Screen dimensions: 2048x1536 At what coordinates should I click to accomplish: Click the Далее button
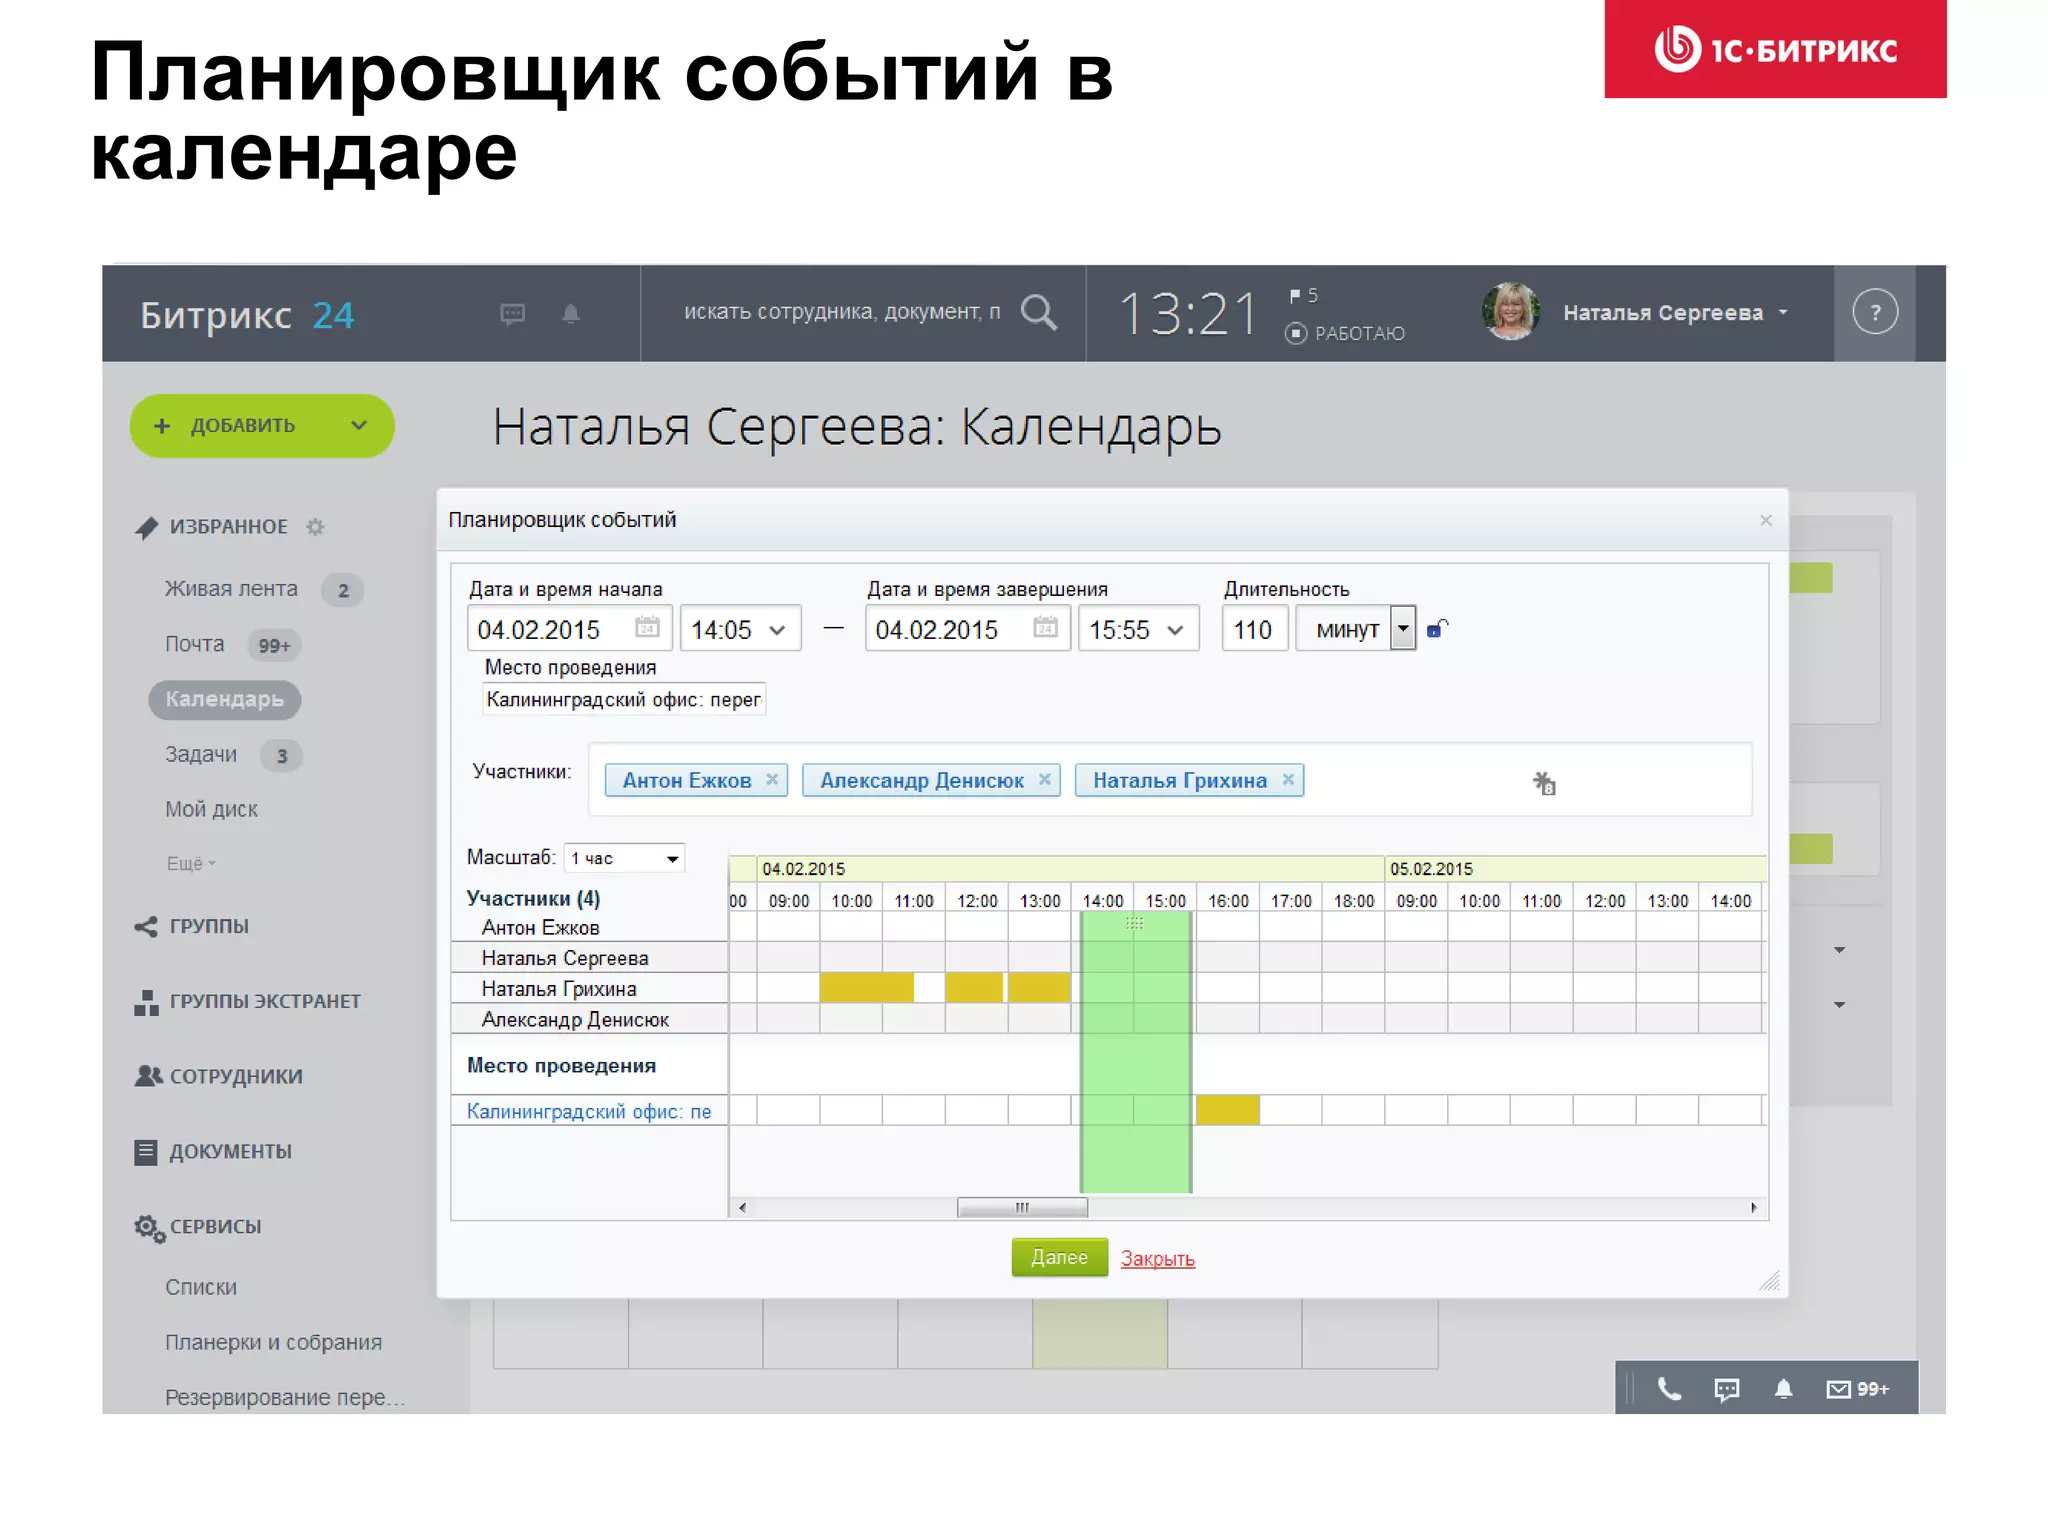(x=1059, y=1257)
